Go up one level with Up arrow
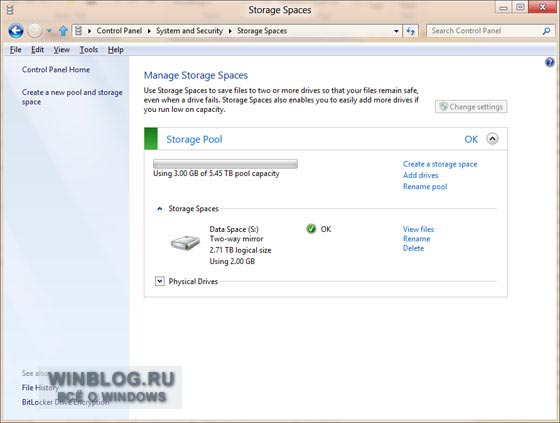 click(x=63, y=31)
